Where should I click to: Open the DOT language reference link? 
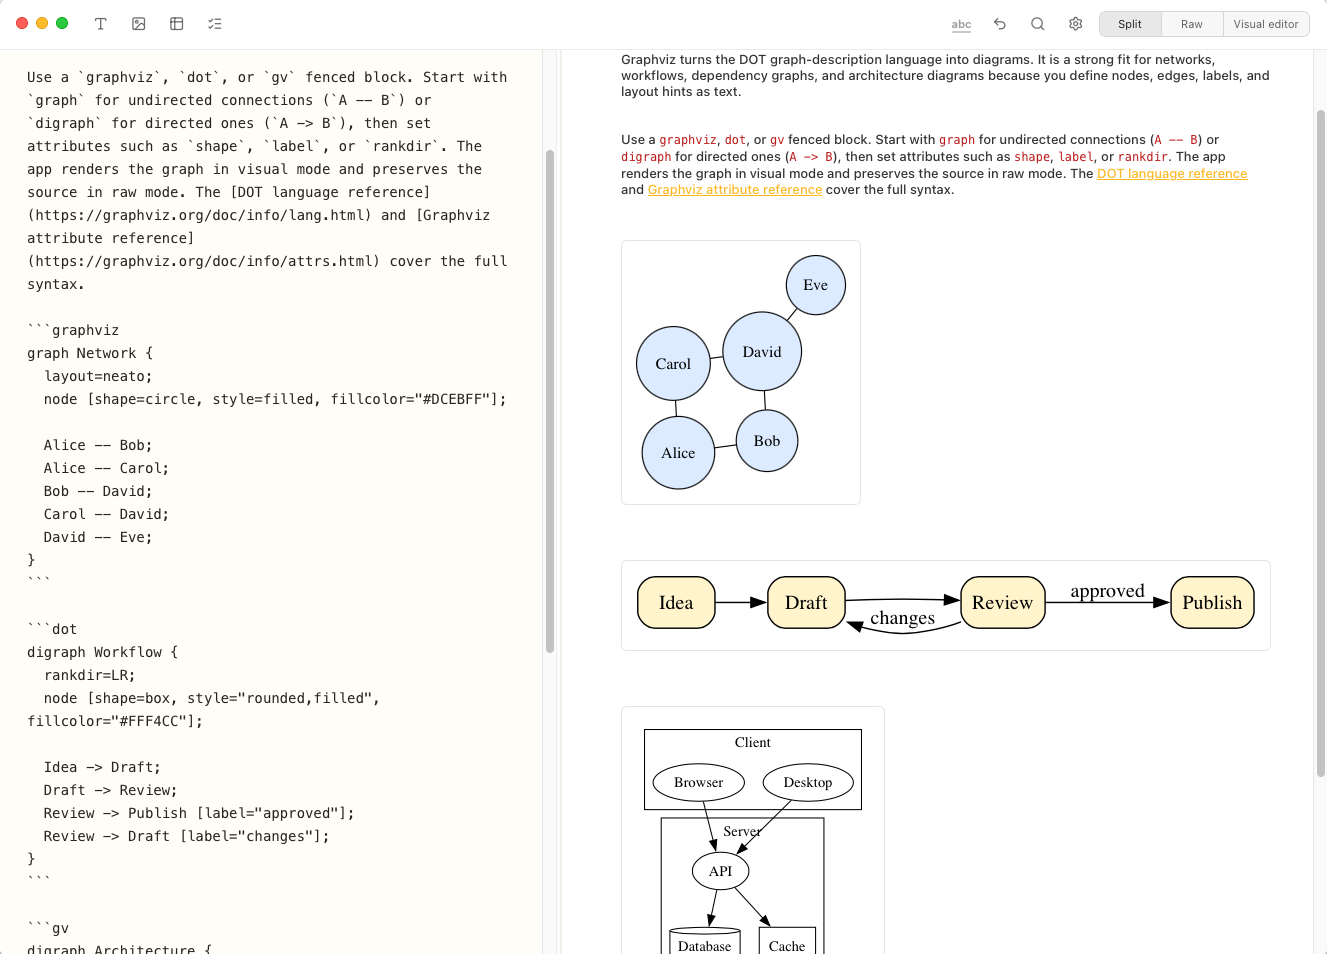point(1172,173)
